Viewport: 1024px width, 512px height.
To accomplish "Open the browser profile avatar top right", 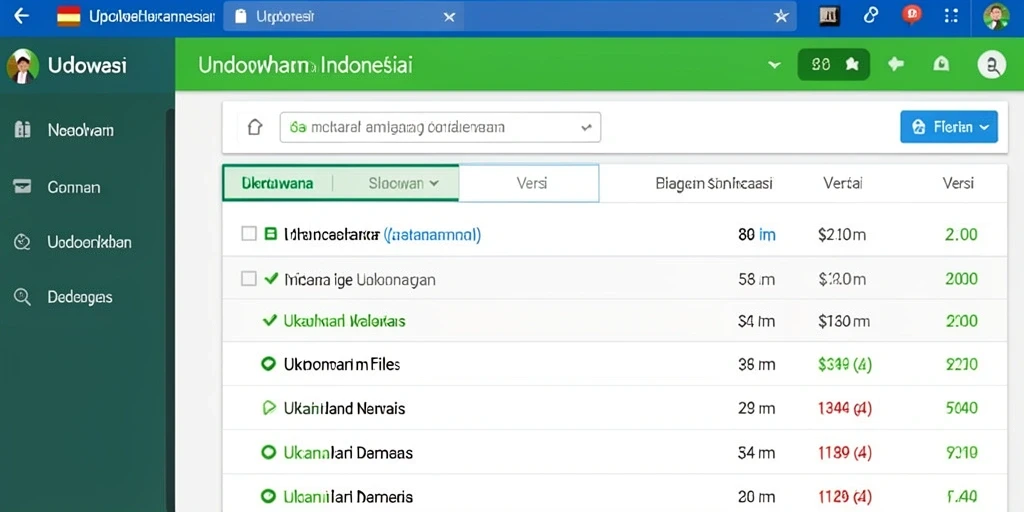I will pos(996,16).
